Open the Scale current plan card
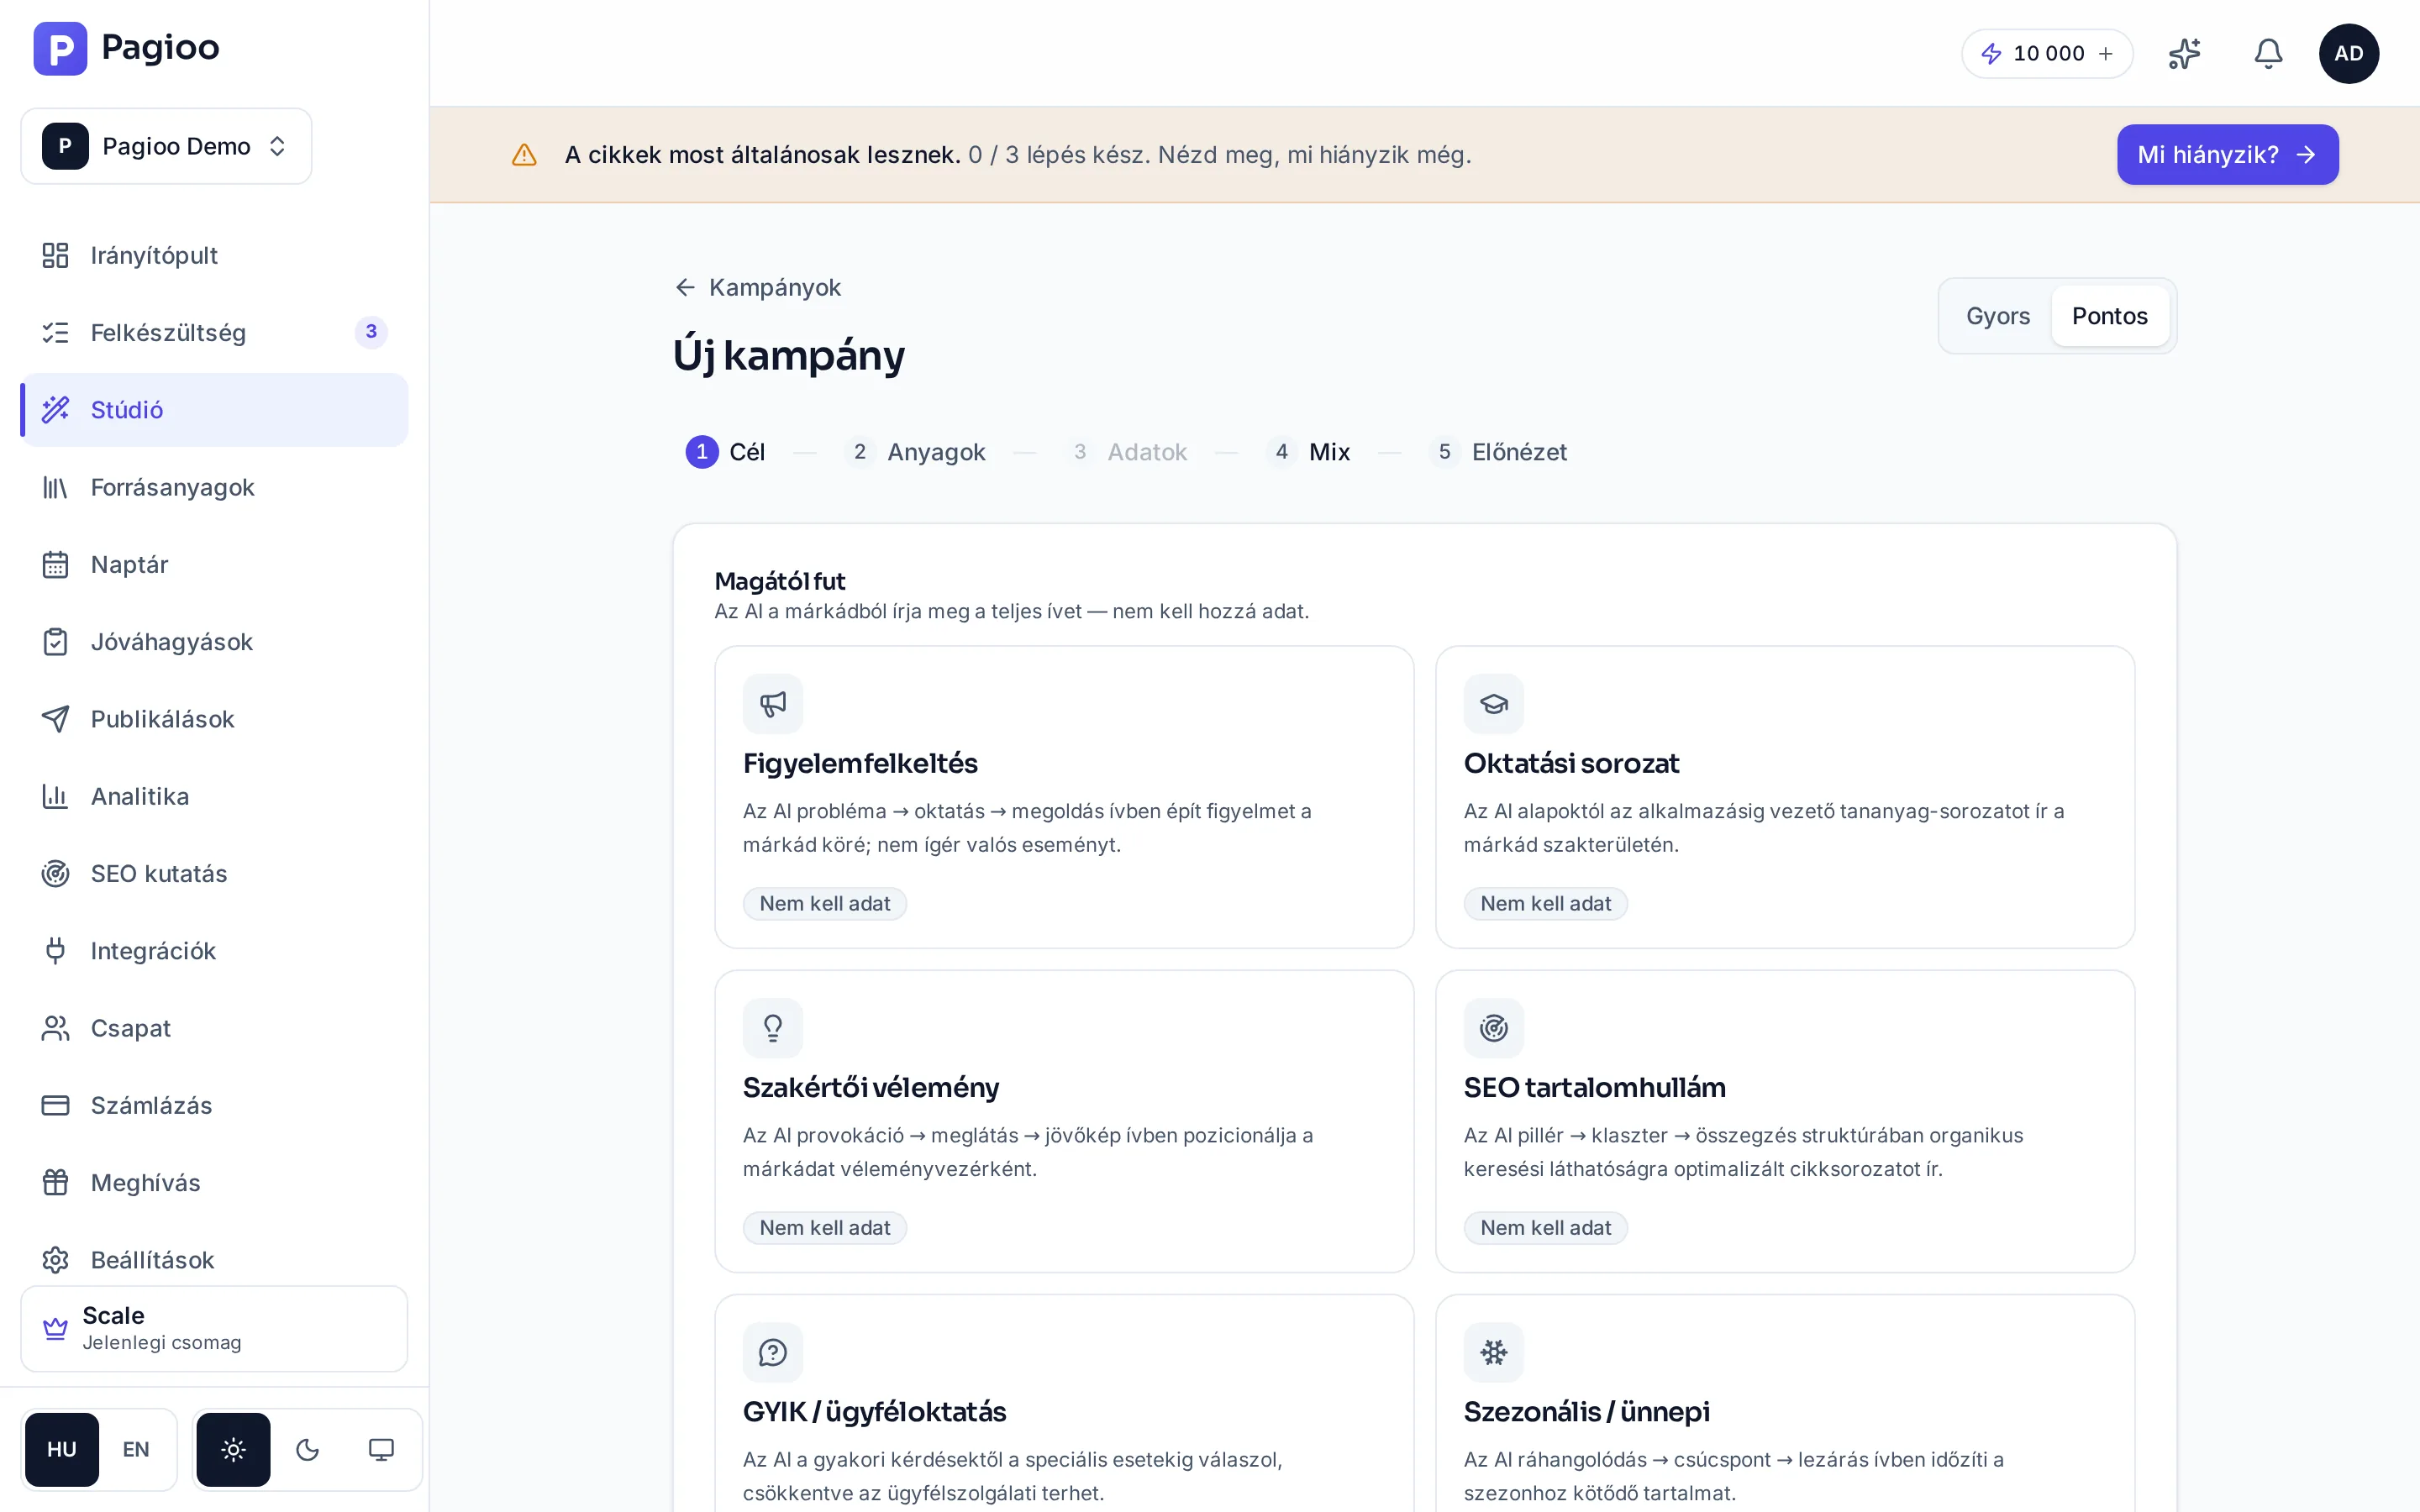This screenshot has width=2420, height=1512. pos(214,1328)
